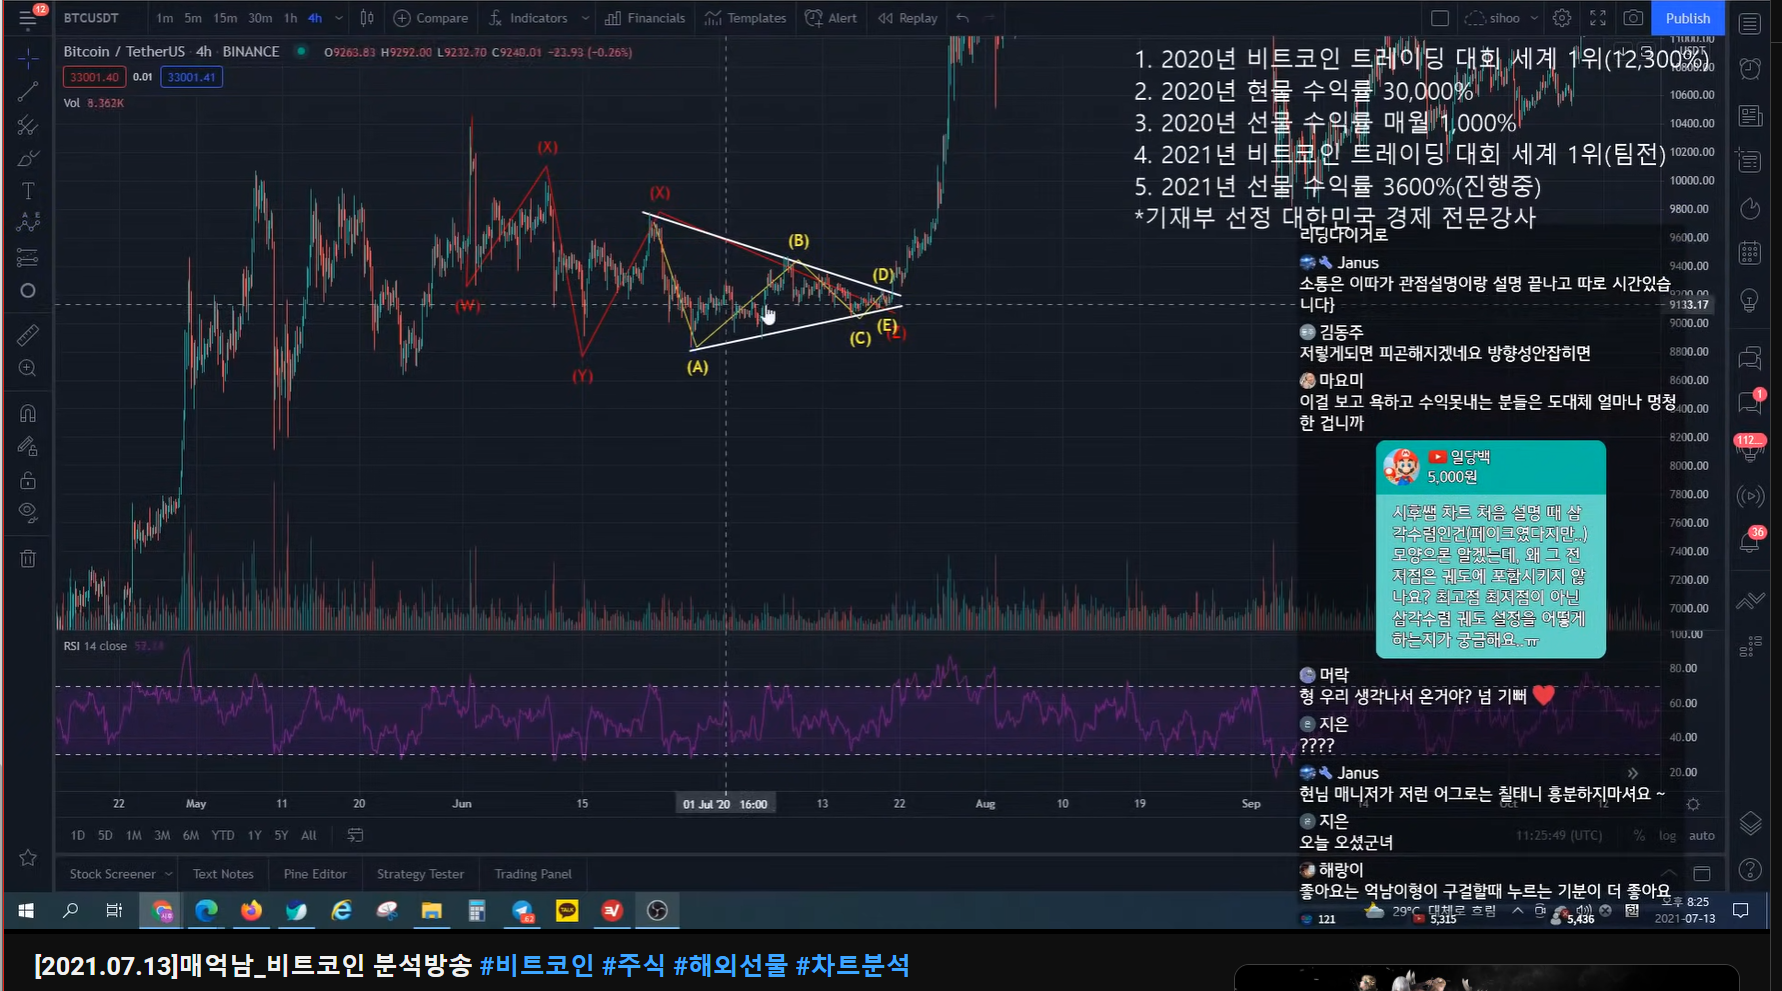Open the news panel icon
Image resolution: width=1782 pixels, height=991 pixels.
click(x=1750, y=116)
